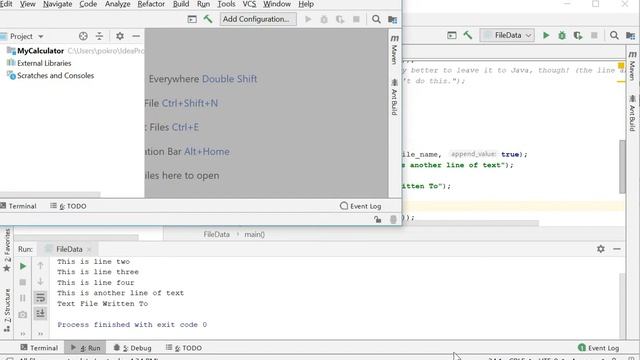Open the View menu

click(x=27, y=4)
